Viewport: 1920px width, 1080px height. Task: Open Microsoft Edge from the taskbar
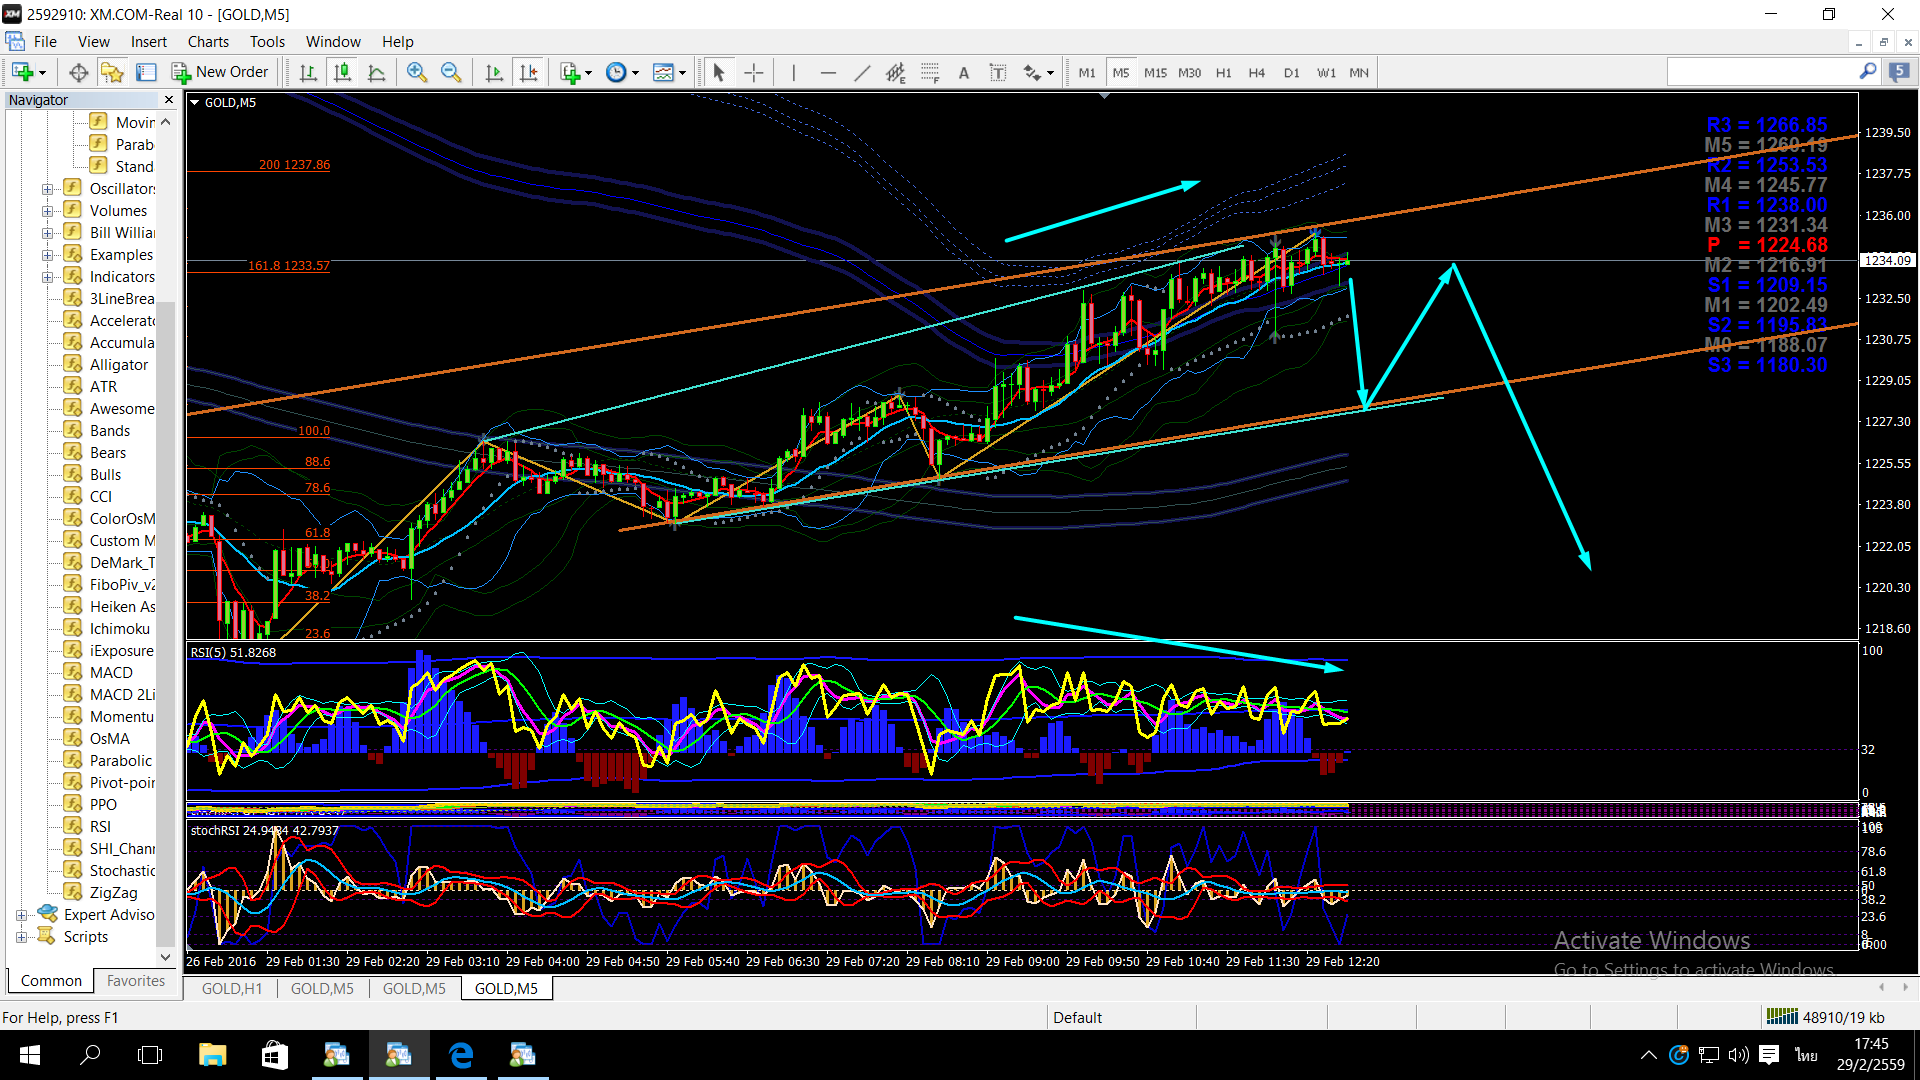(461, 1055)
